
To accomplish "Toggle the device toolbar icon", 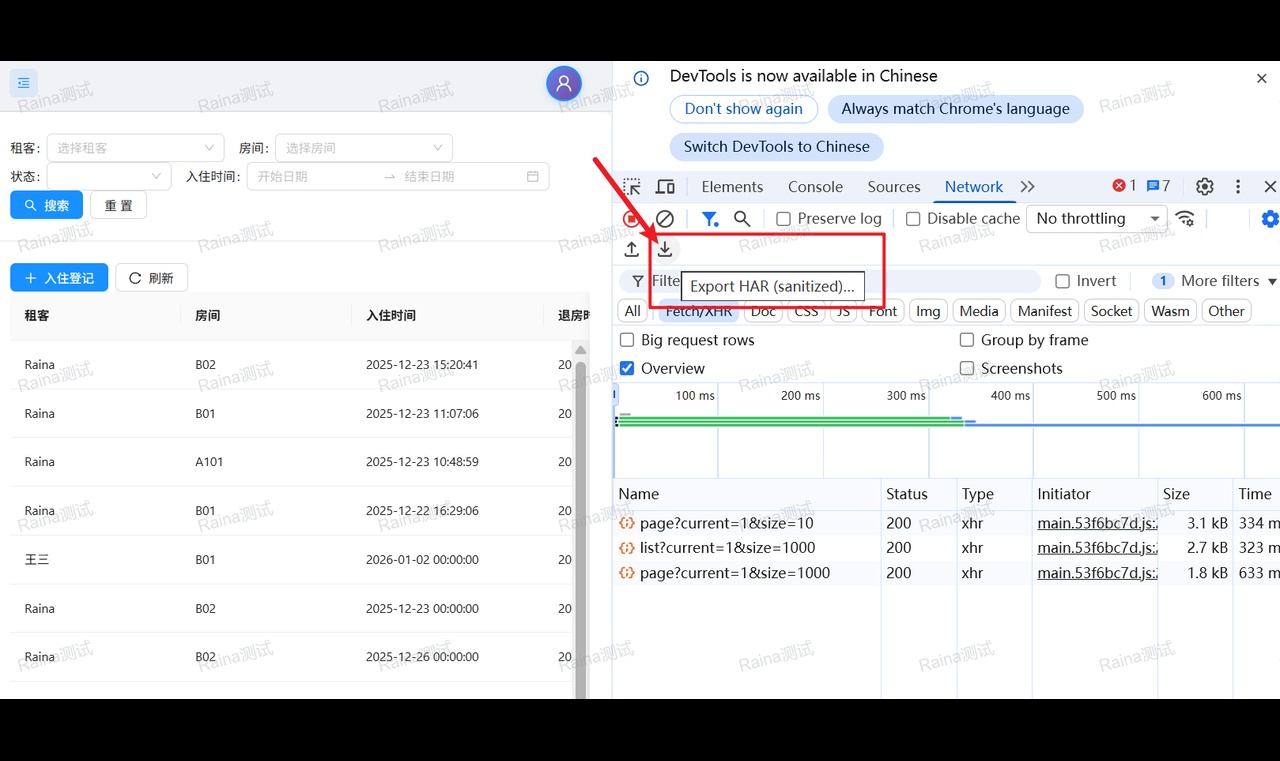I will (665, 187).
